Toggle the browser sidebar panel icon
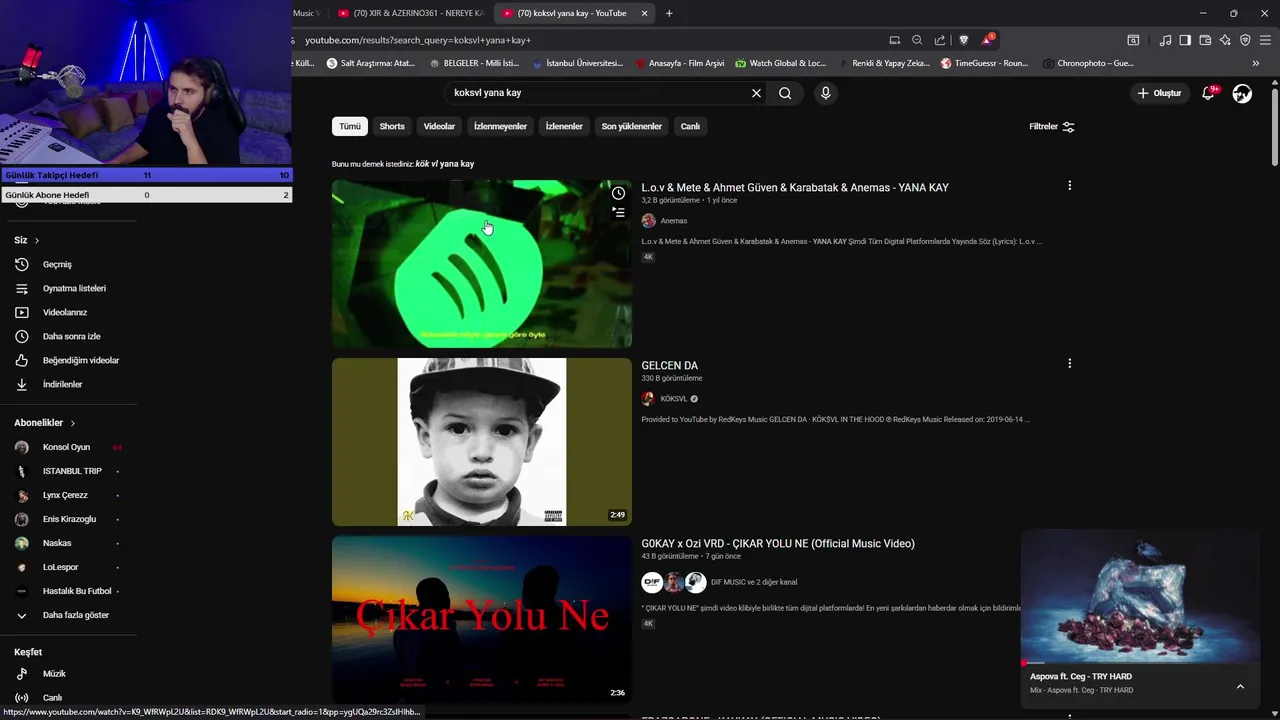 coord(1185,40)
